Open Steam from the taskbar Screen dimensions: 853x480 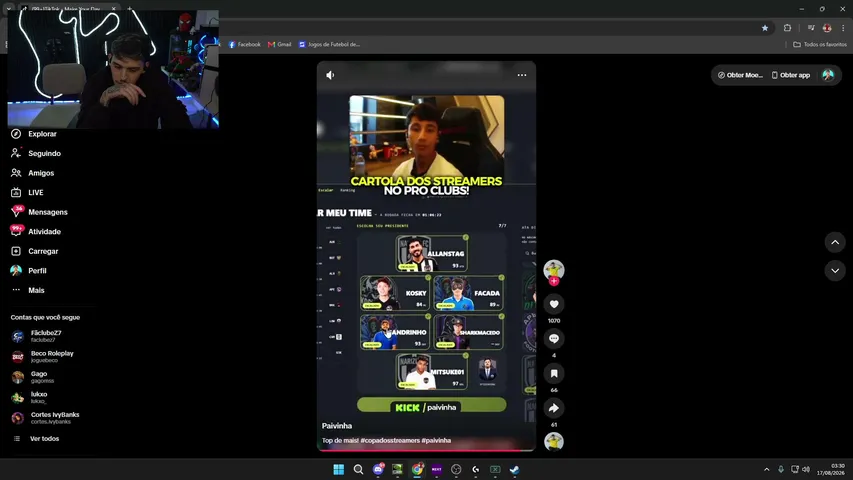[x=515, y=469]
